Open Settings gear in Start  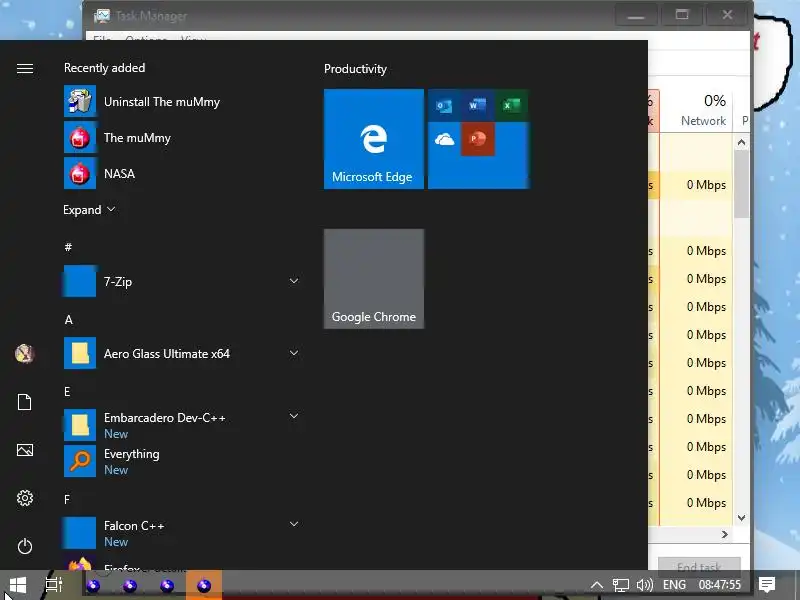tap(24, 498)
